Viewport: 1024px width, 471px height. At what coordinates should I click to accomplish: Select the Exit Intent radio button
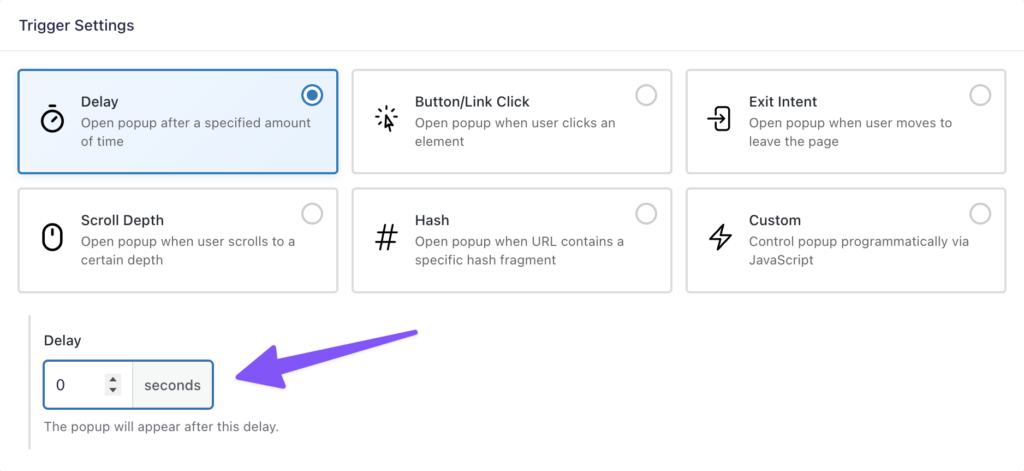tap(980, 95)
